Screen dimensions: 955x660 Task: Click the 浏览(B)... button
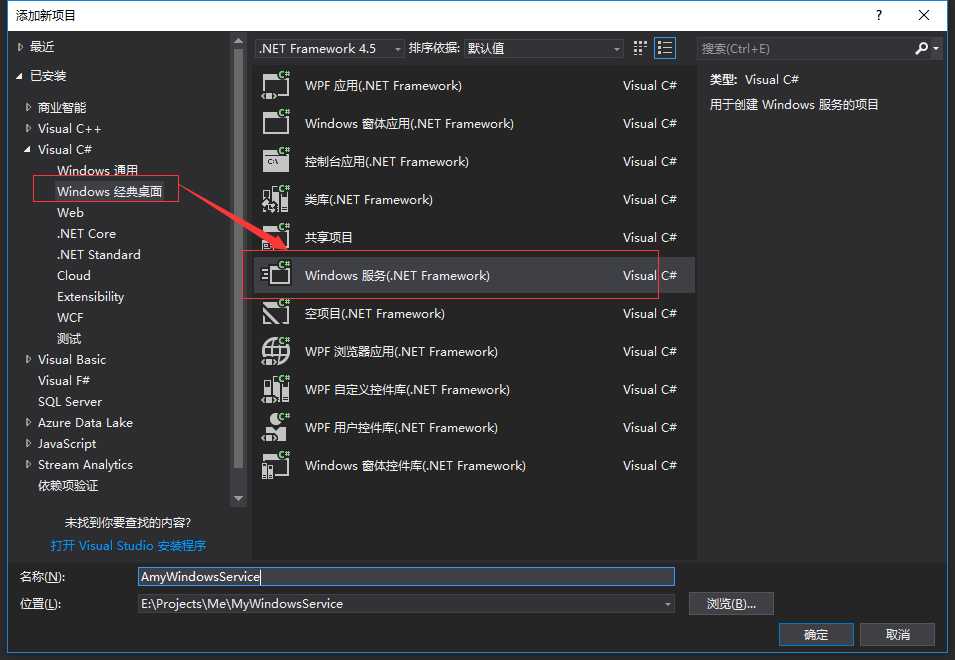pyautogui.click(x=731, y=603)
